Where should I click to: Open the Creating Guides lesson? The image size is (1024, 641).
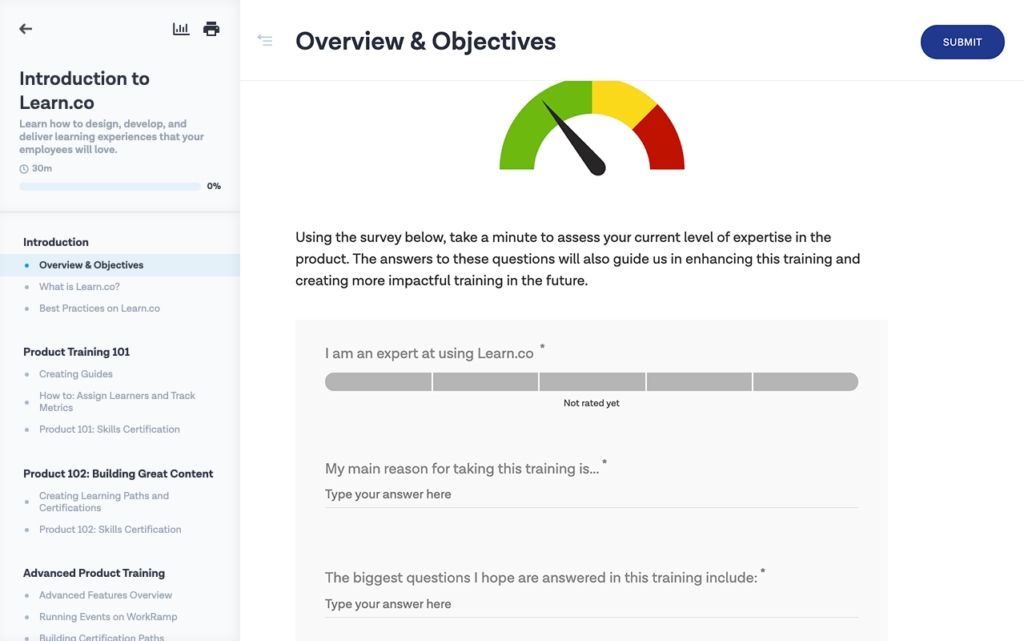(76, 374)
